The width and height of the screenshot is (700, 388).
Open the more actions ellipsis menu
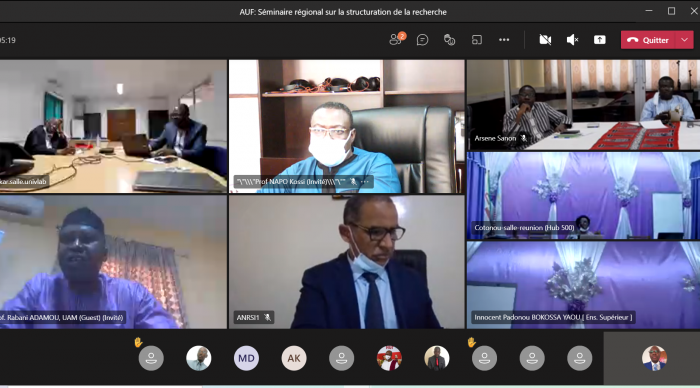point(504,40)
